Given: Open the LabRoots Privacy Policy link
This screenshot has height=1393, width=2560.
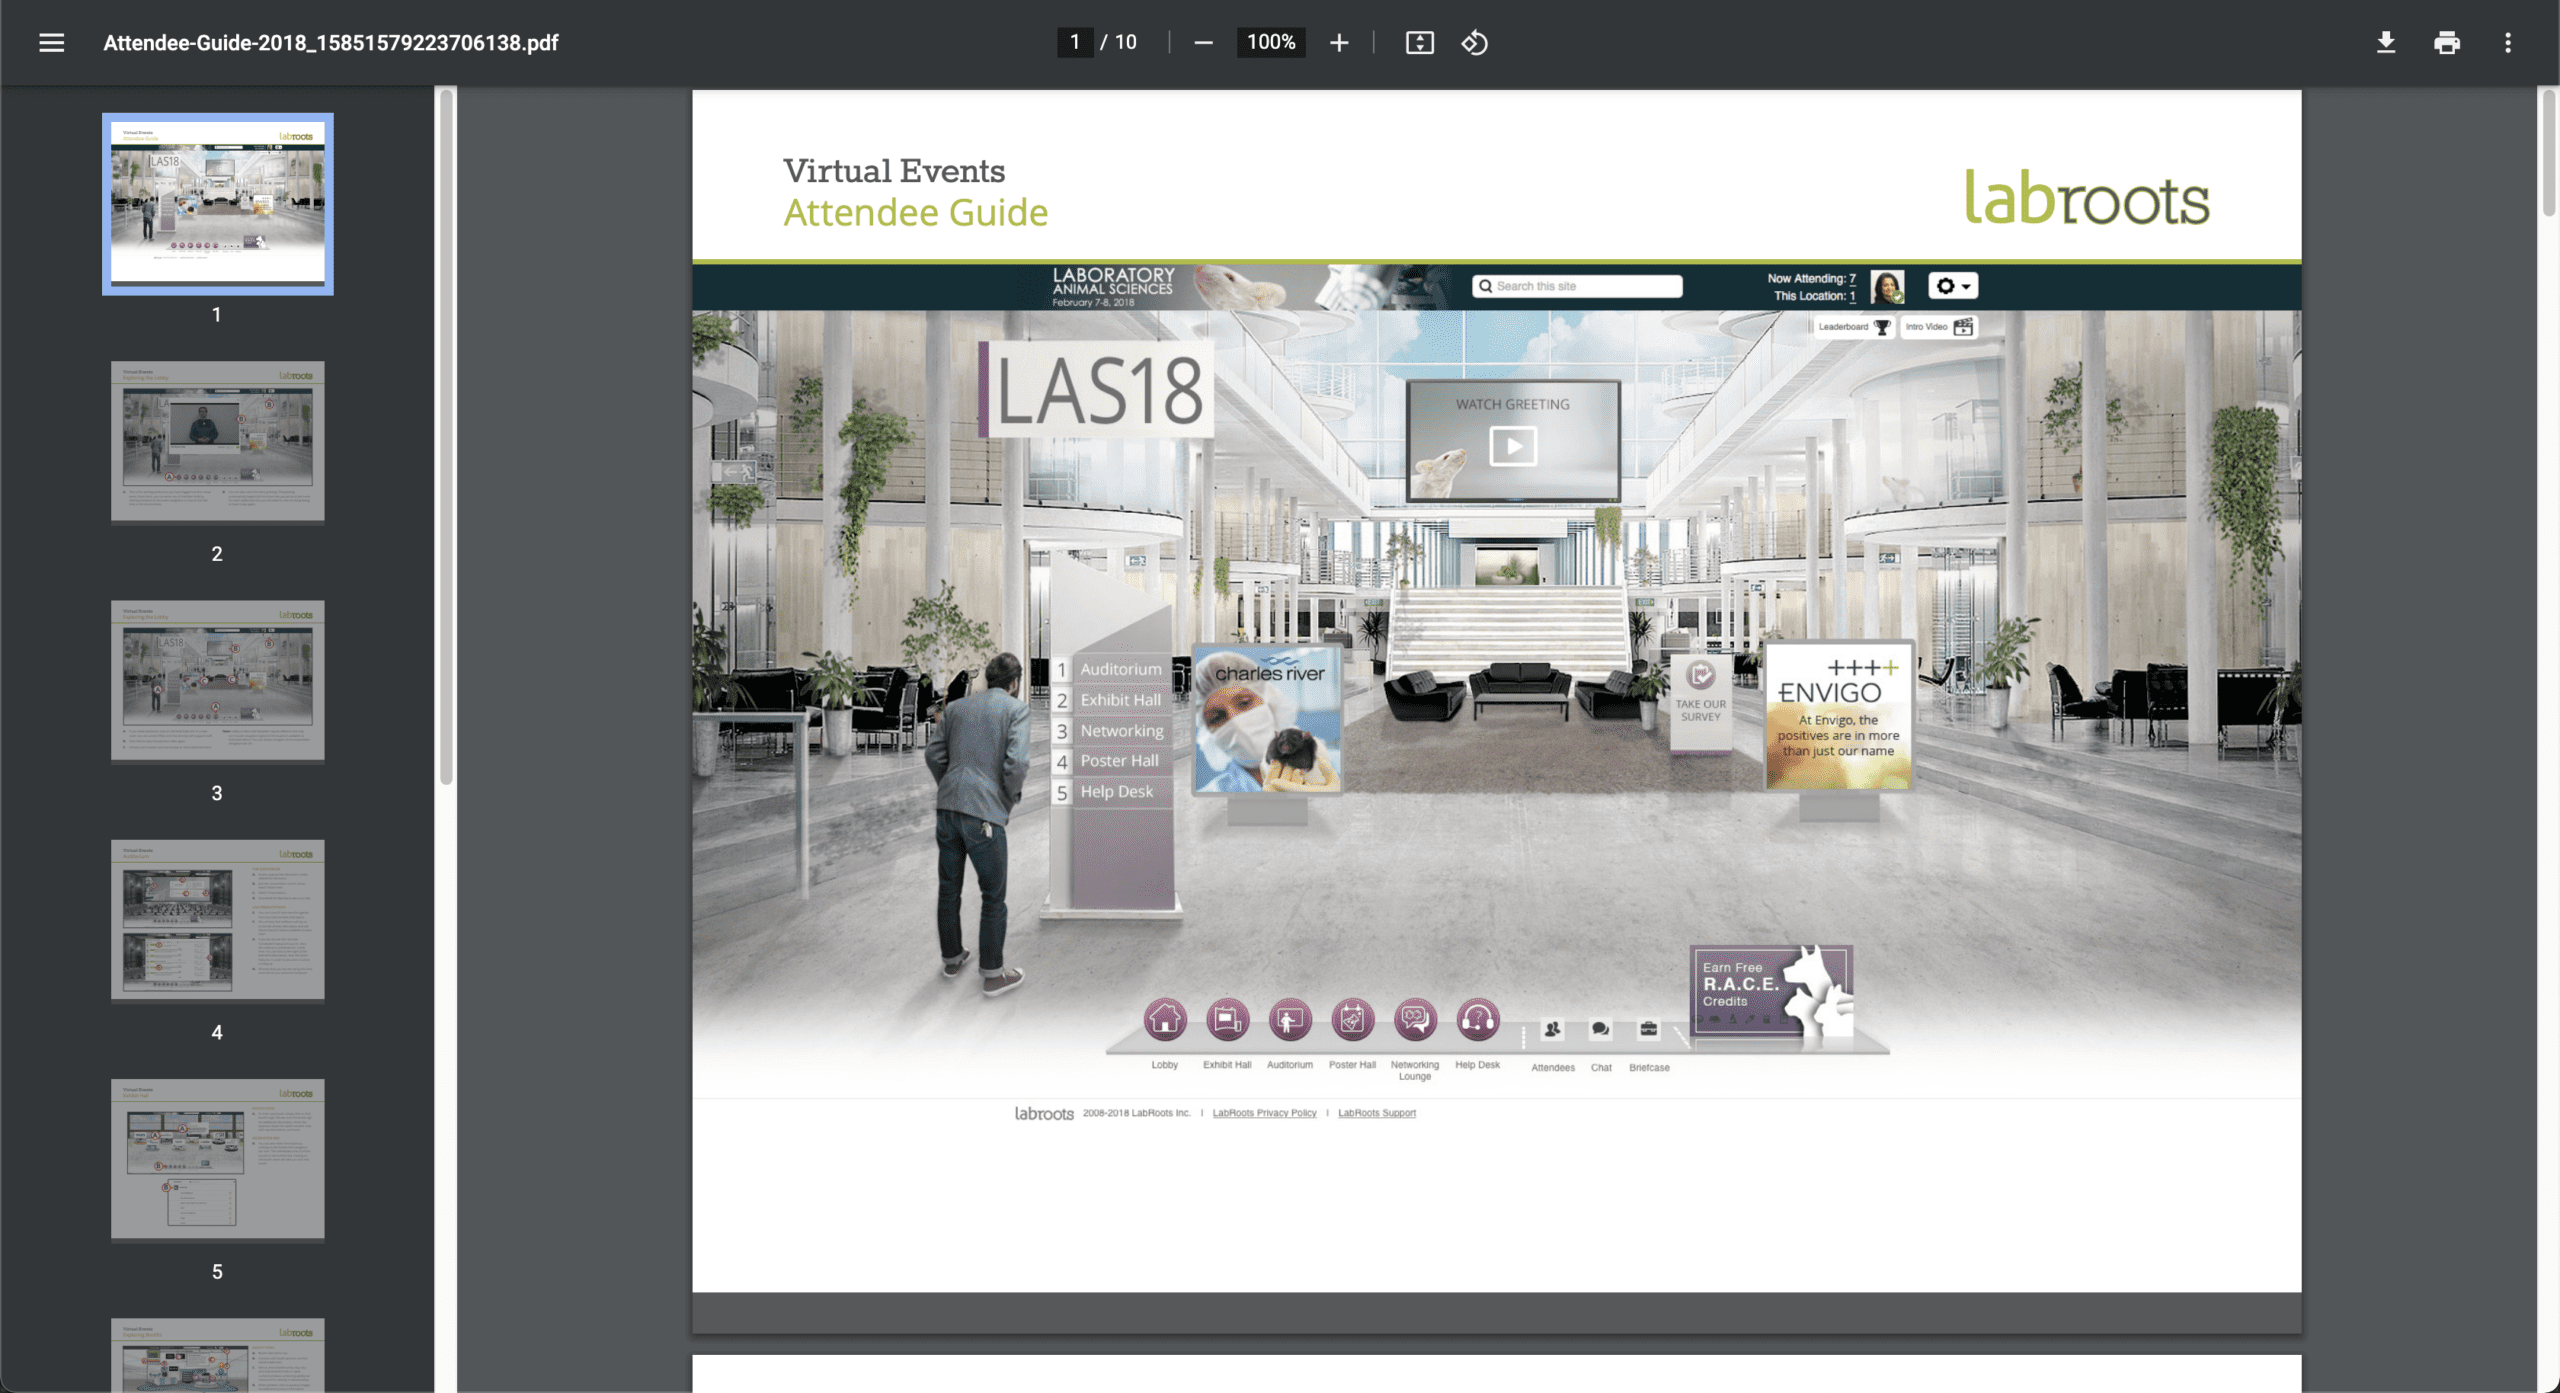Looking at the screenshot, I should coord(1264,1113).
